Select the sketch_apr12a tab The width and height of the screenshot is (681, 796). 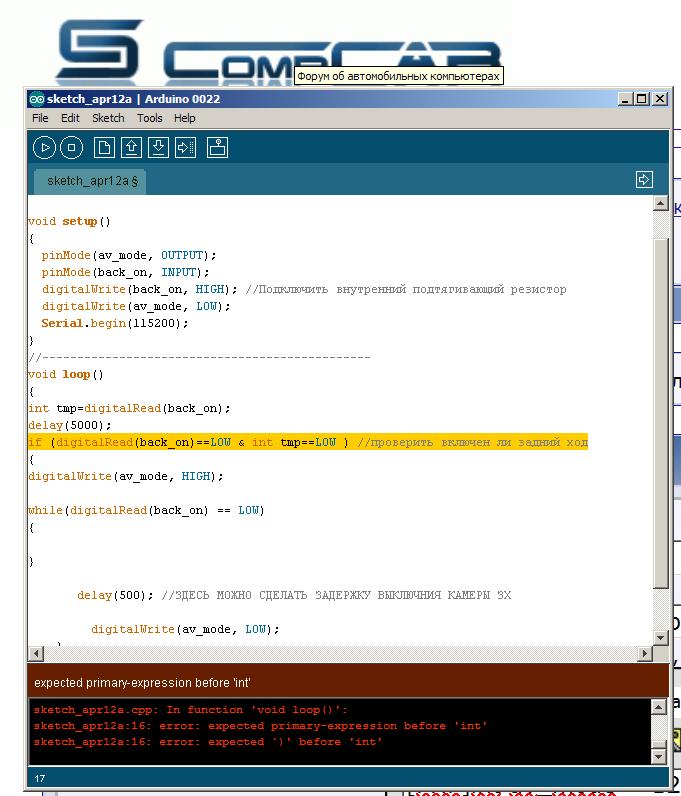click(x=91, y=181)
